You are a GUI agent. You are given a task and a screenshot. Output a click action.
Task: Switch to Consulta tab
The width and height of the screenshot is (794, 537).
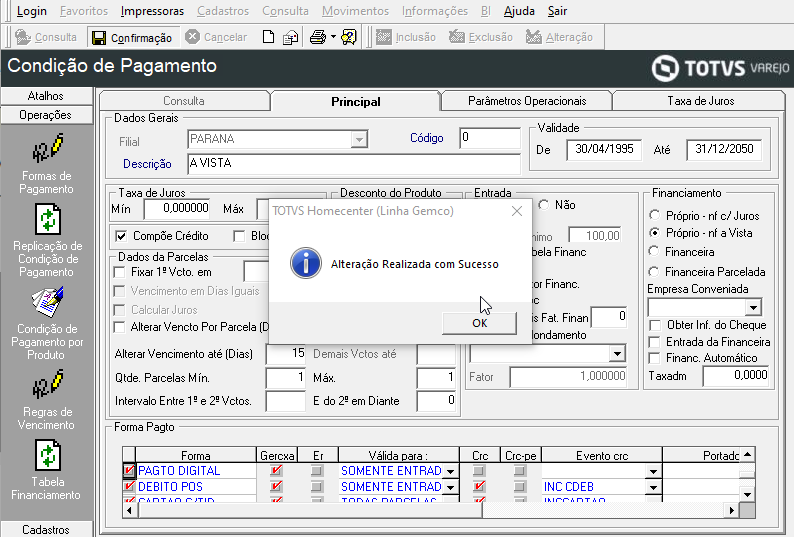184,101
